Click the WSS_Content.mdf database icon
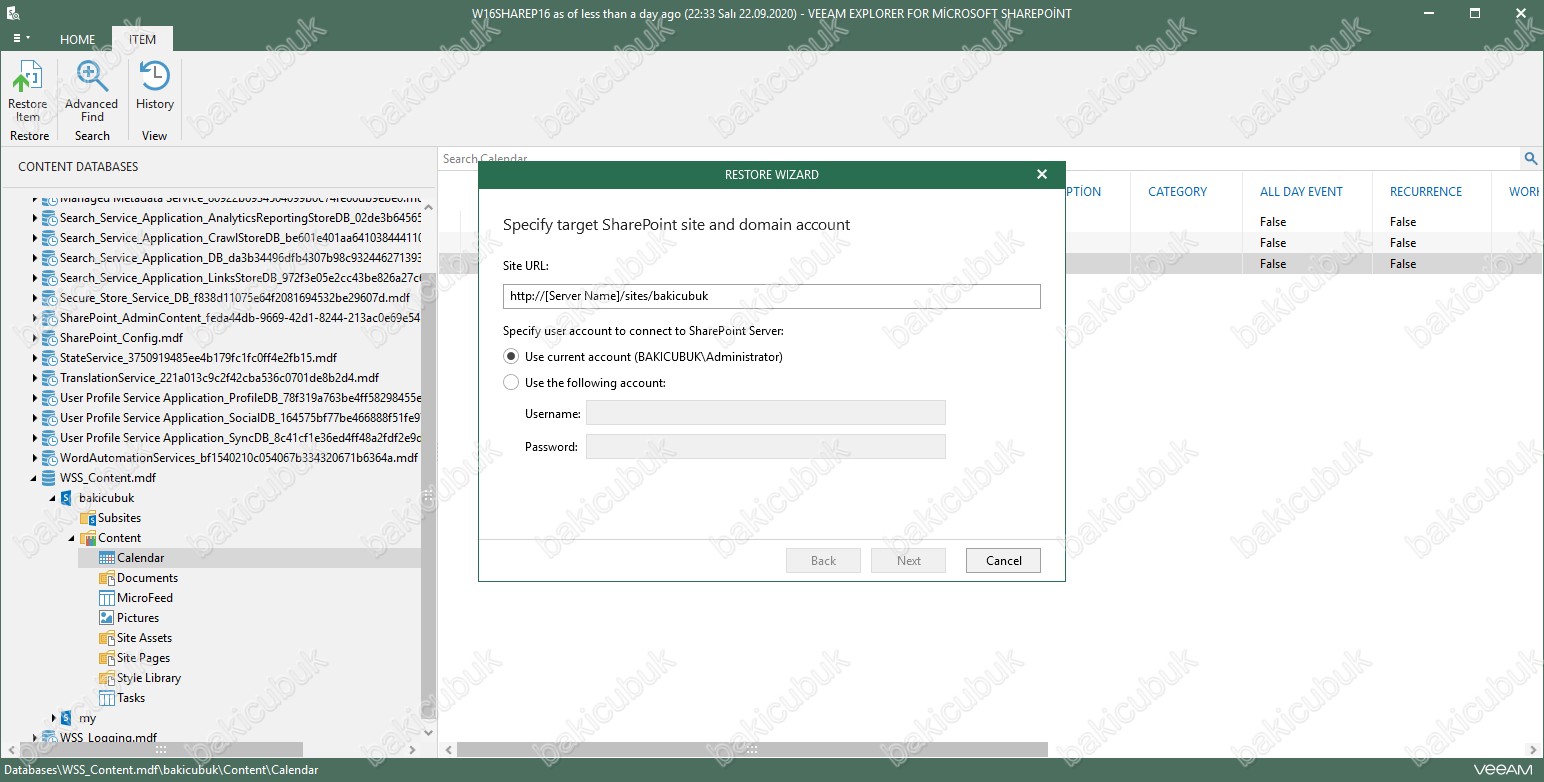 pyautogui.click(x=49, y=478)
